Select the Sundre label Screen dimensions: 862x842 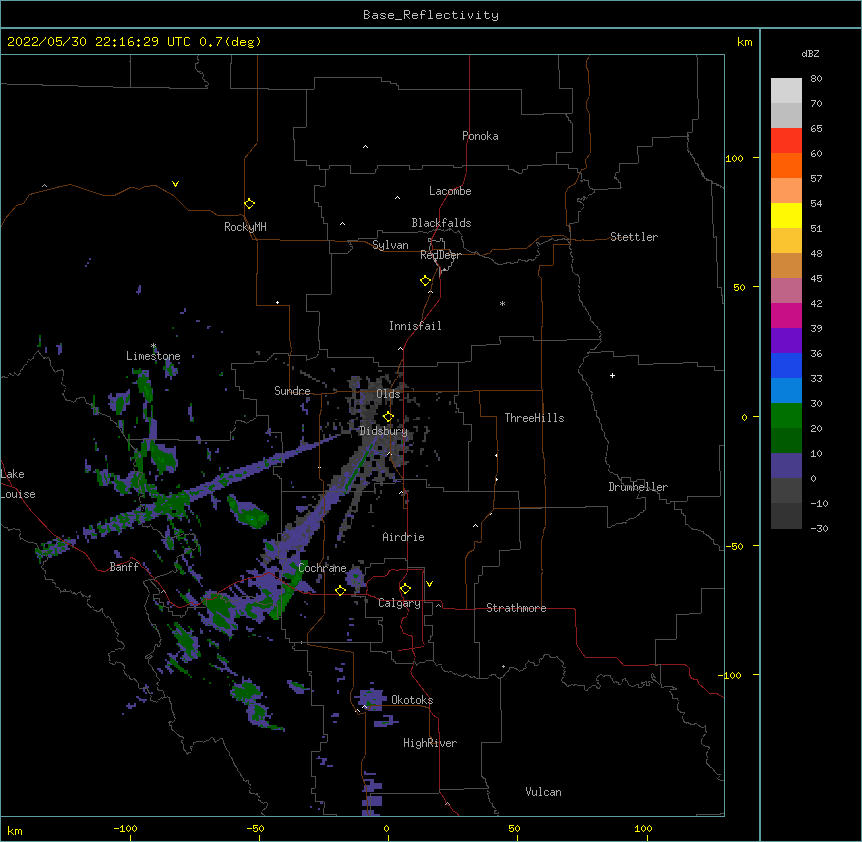pyautogui.click(x=292, y=391)
